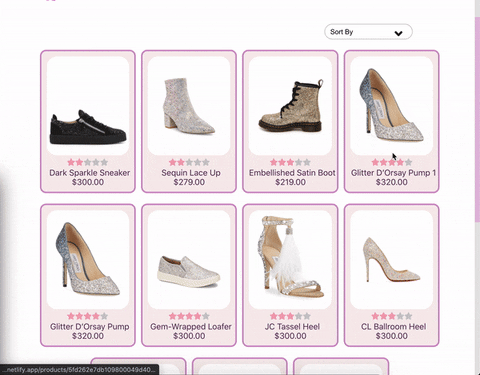The height and width of the screenshot is (375, 480).
Task: Click the Embellished Satin Boot name link
Action: click(292, 173)
